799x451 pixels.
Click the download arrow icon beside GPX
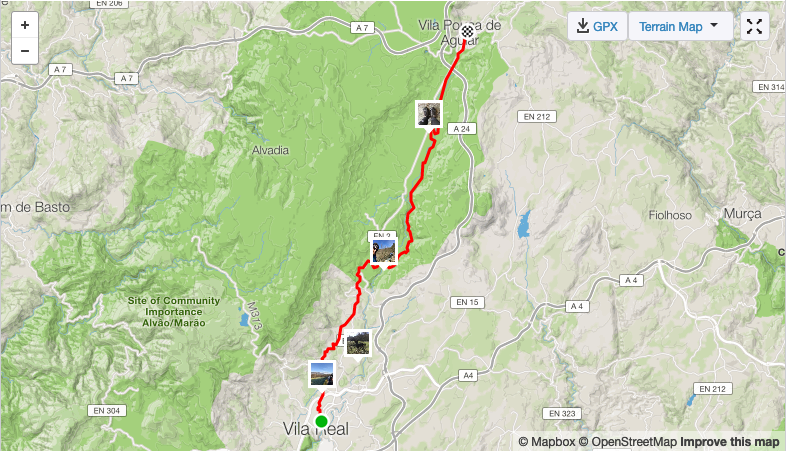tap(582, 26)
